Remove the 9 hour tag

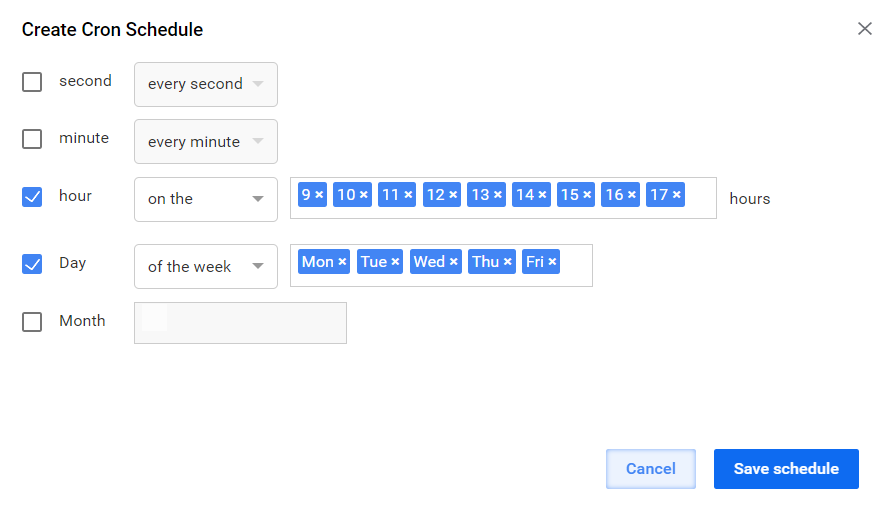point(319,195)
